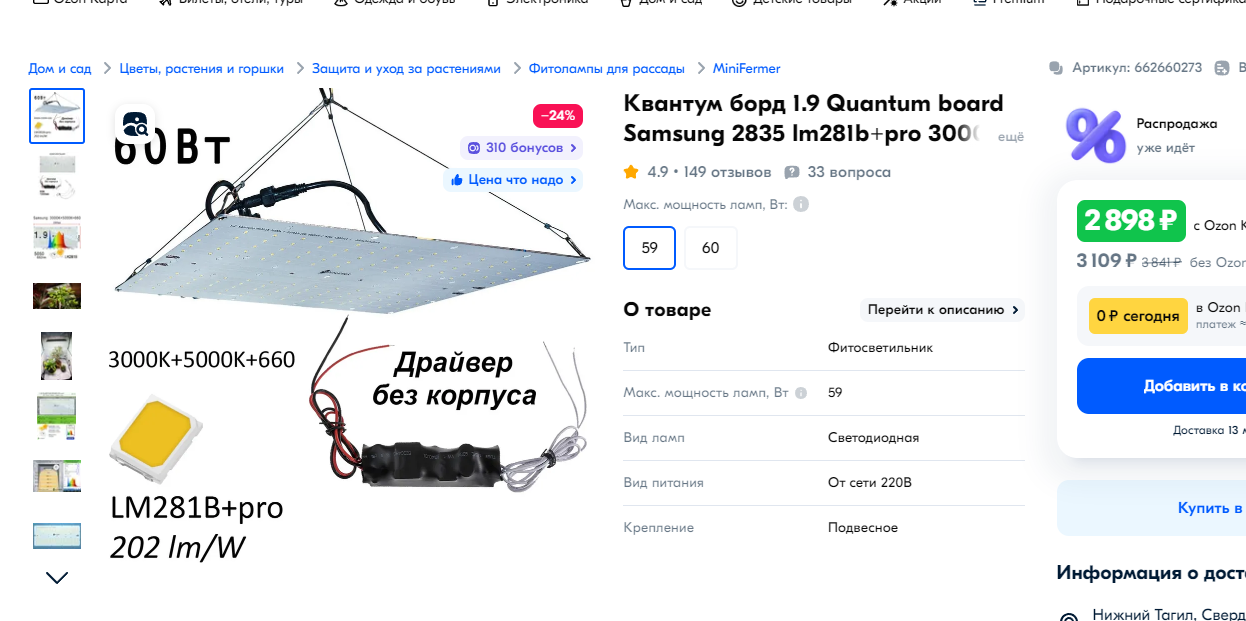Screen dimensions: 1246x621
Task: Open Дом и сад breadcrumb
Action: (x=60, y=68)
